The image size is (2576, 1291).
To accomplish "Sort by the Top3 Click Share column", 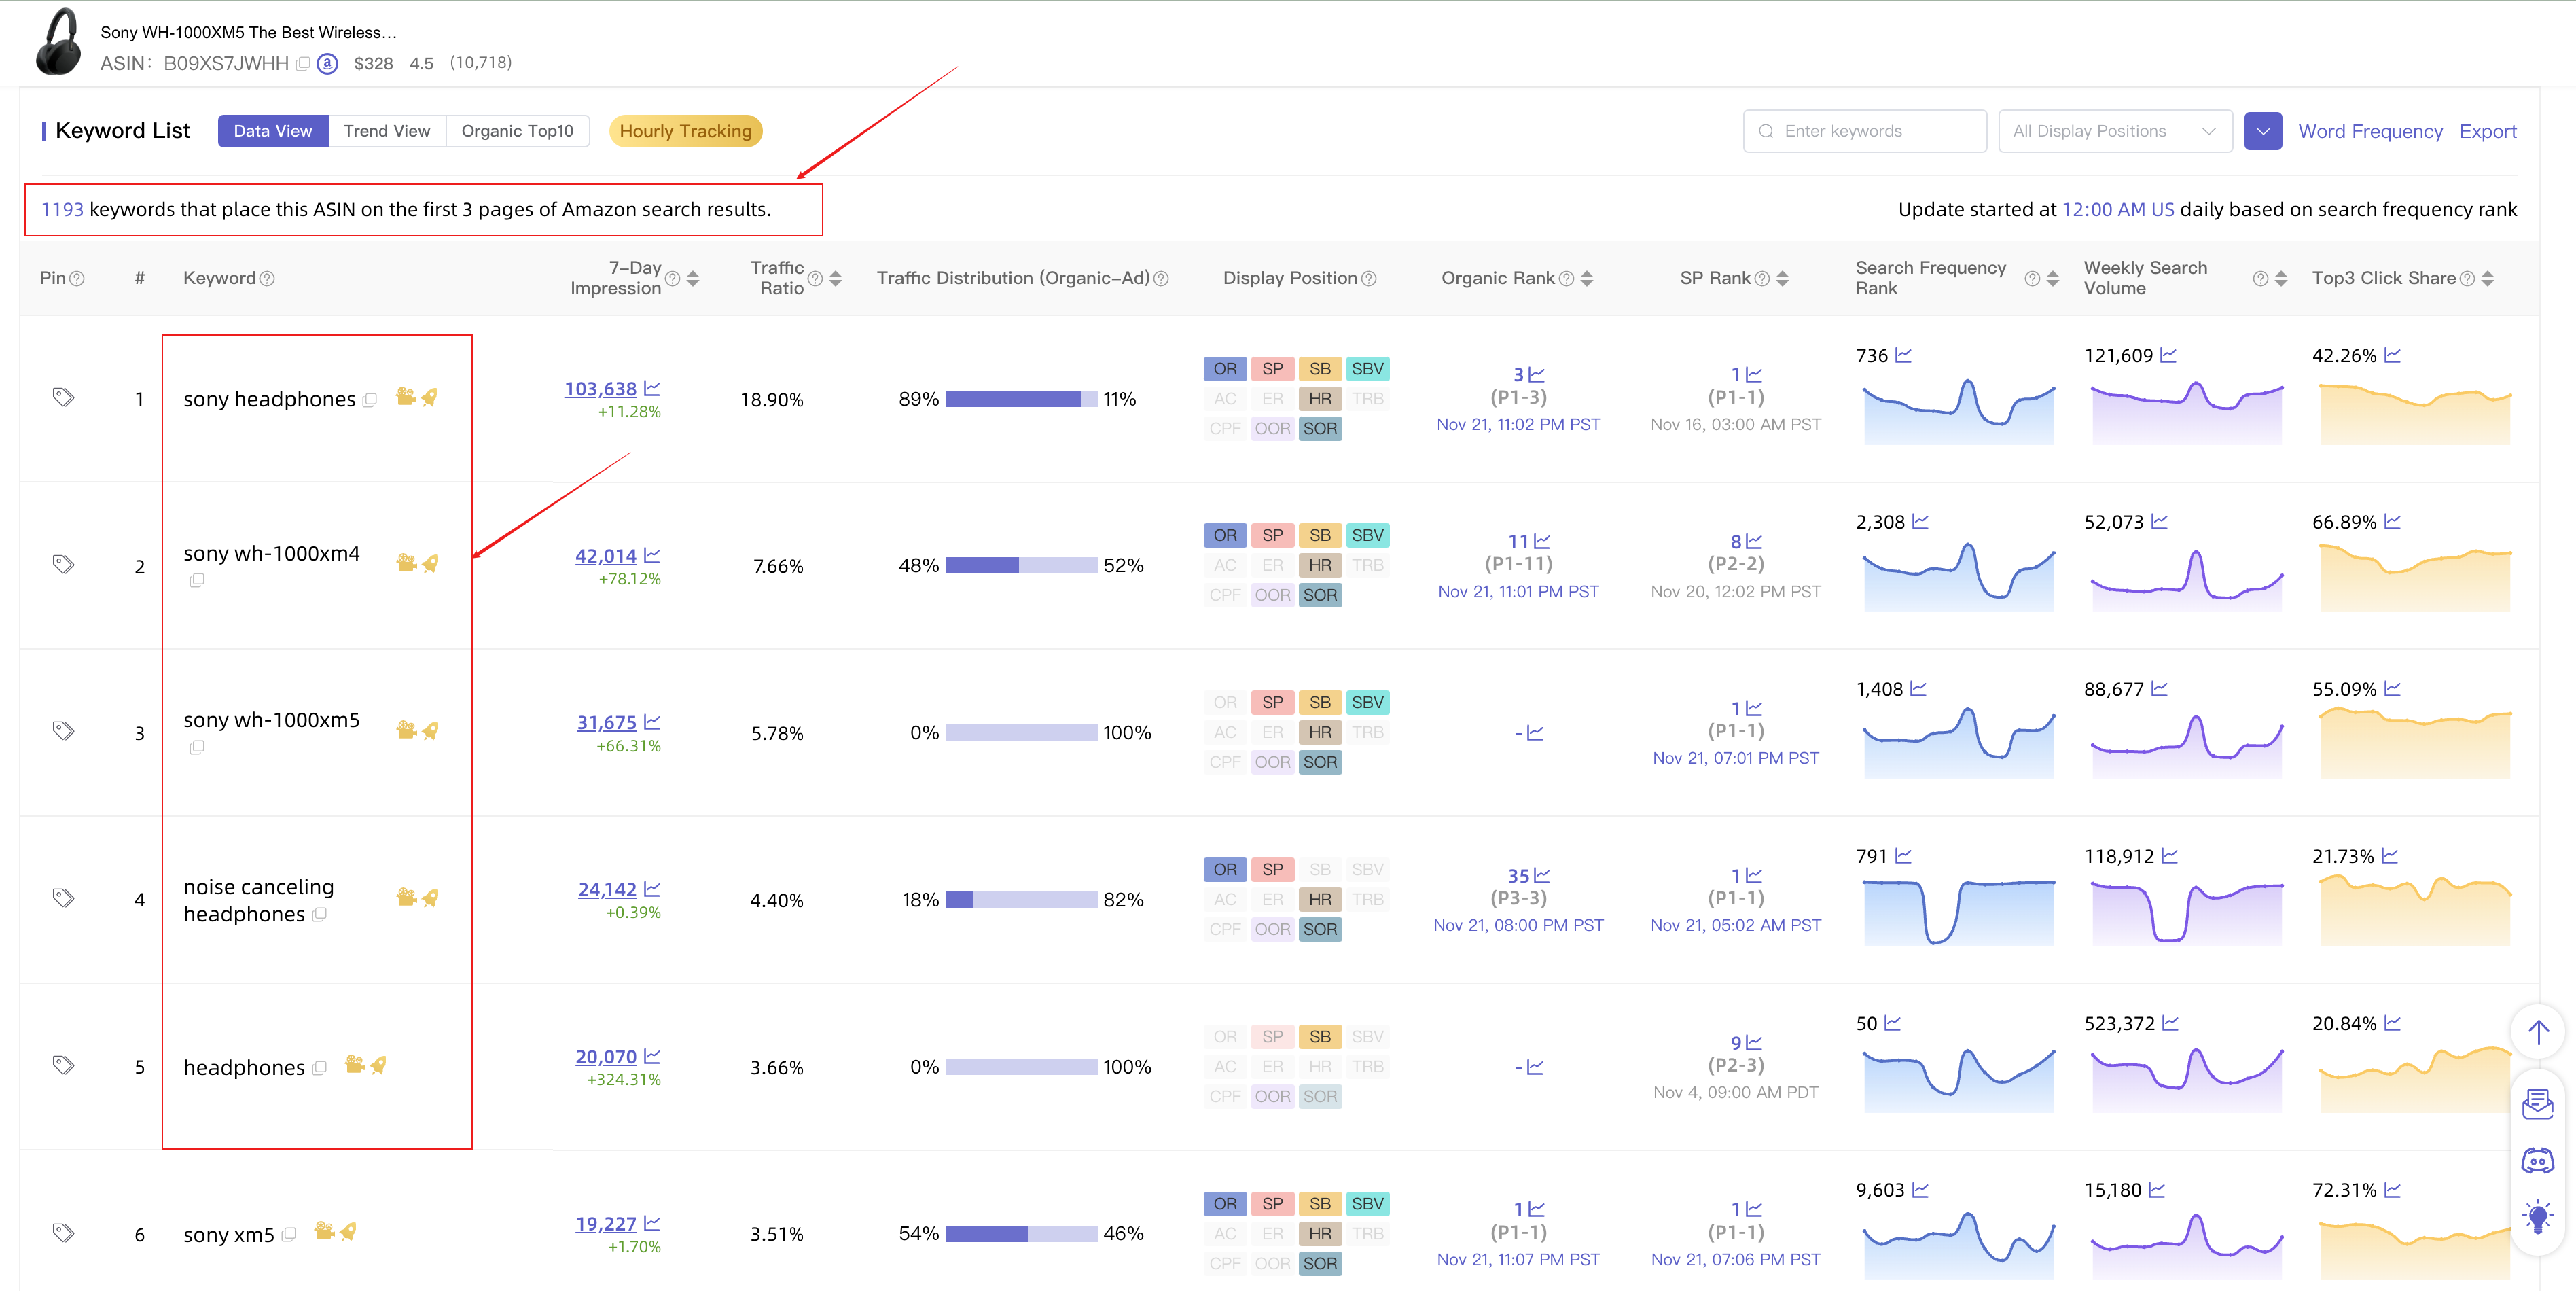I will coord(2488,279).
